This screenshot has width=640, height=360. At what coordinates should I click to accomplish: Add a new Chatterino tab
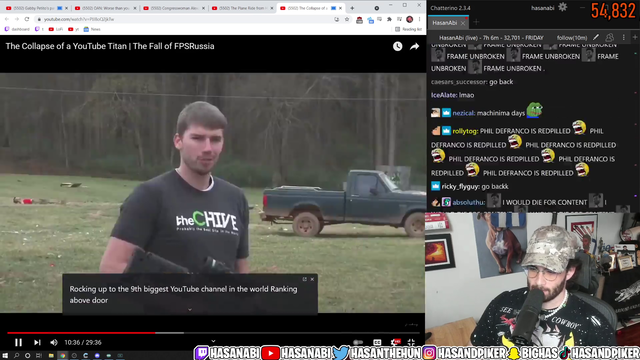click(x=476, y=22)
